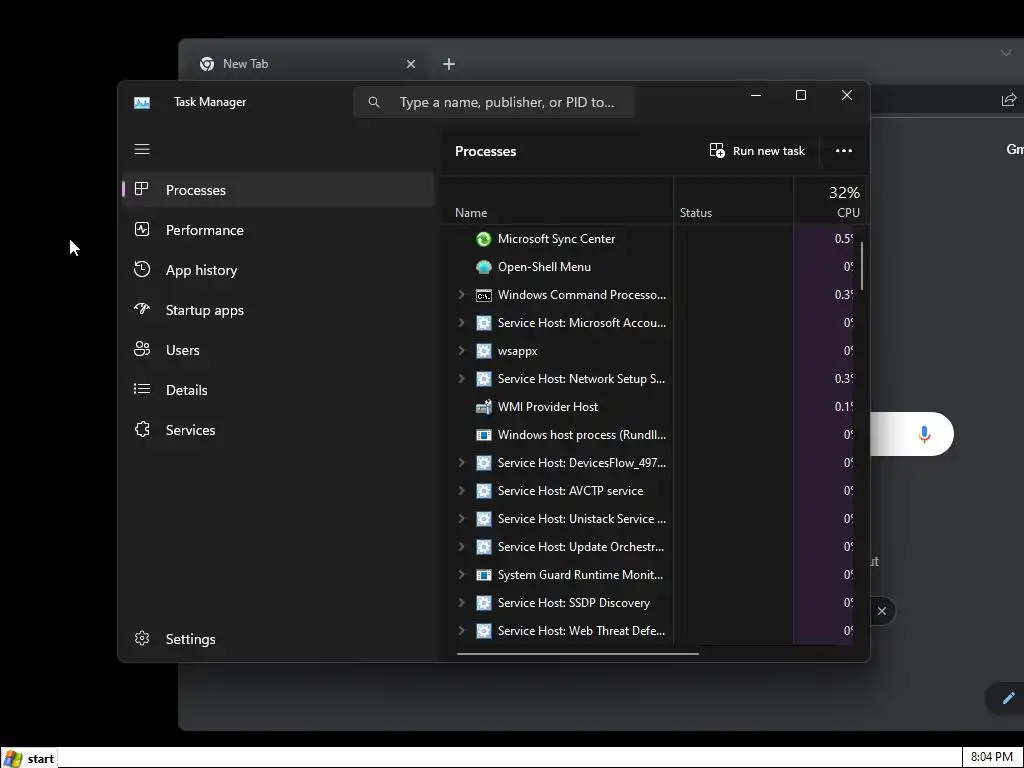Click the search magnifier icon

click(x=374, y=102)
